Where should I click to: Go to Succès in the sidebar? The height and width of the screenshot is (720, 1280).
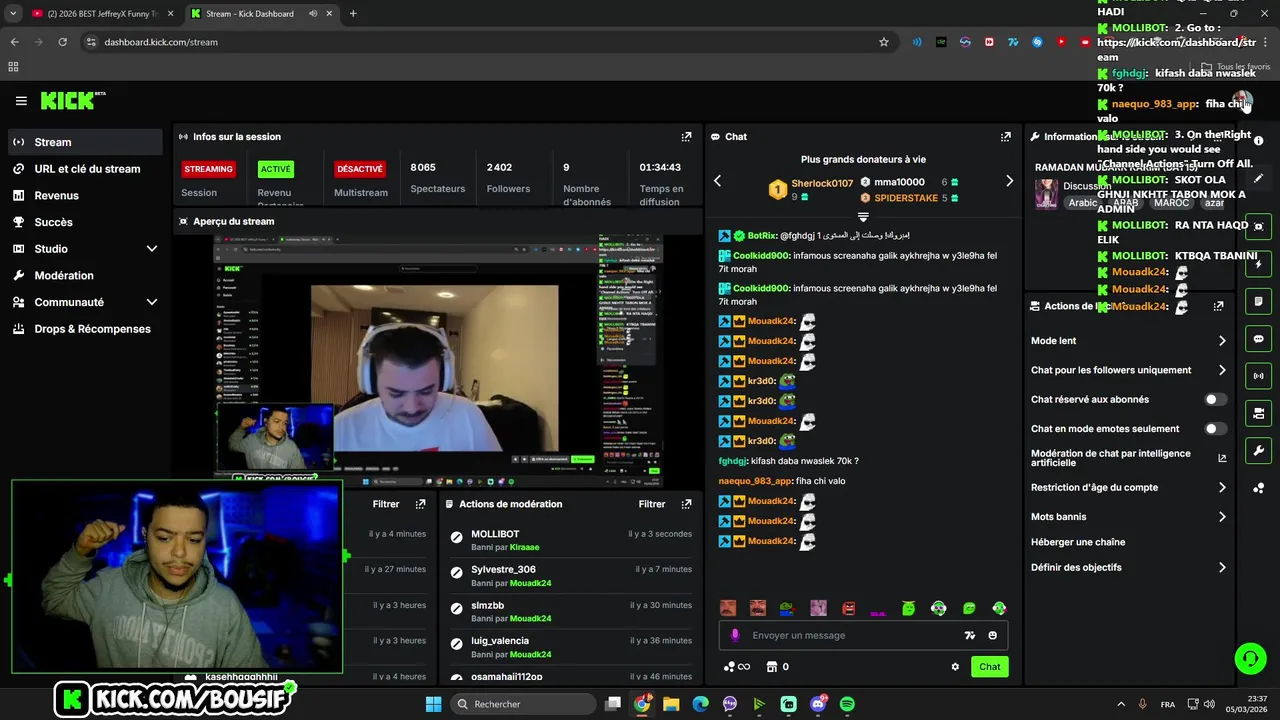pos(85,222)
